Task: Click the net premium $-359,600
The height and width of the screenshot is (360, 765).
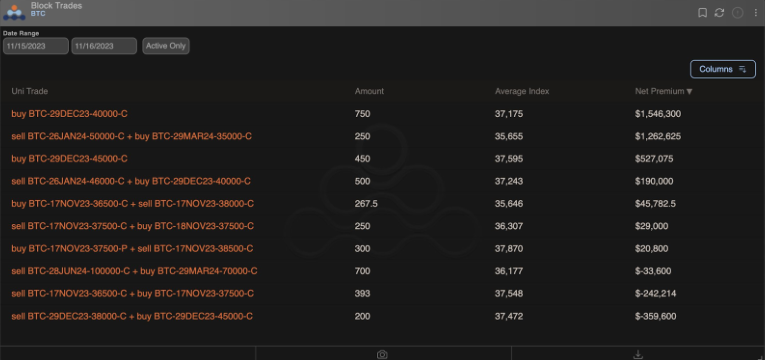Action: pos(656,316)
